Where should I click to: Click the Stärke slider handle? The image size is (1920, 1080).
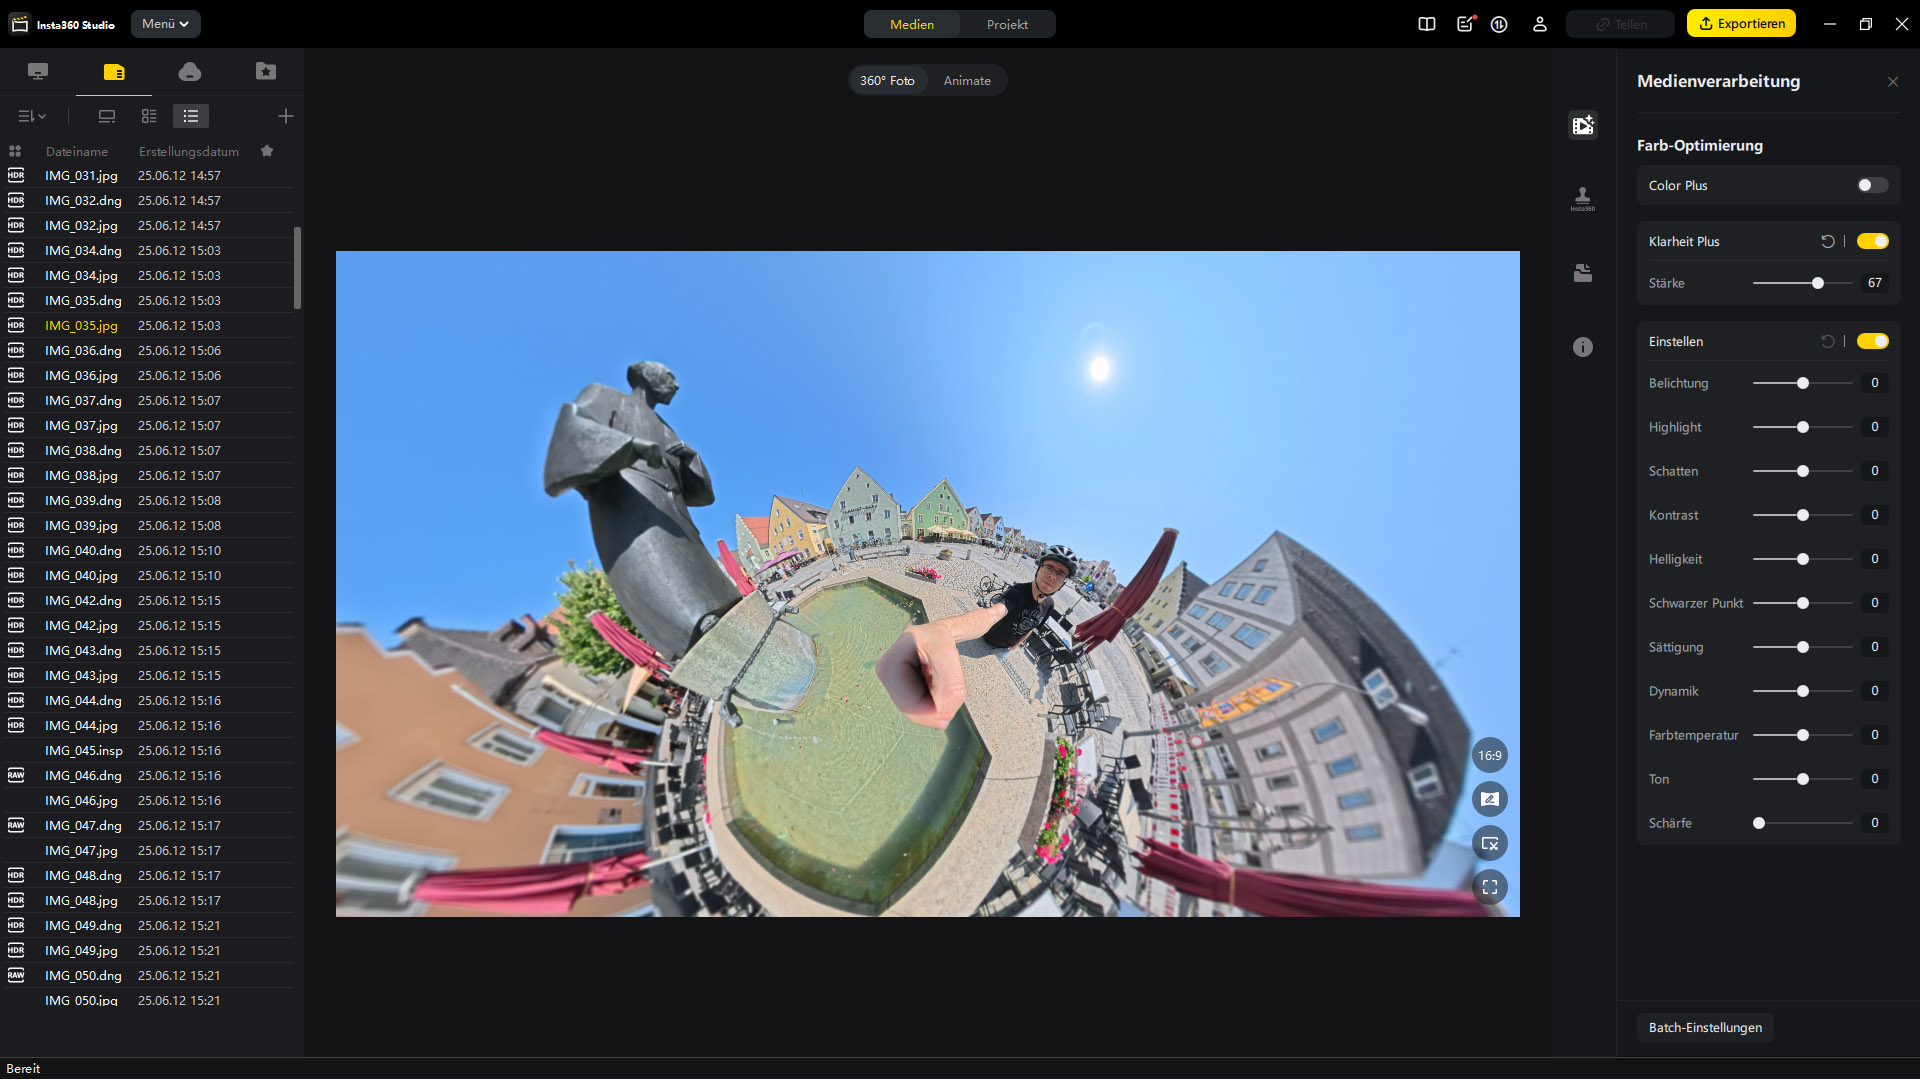click(1817, 283)
